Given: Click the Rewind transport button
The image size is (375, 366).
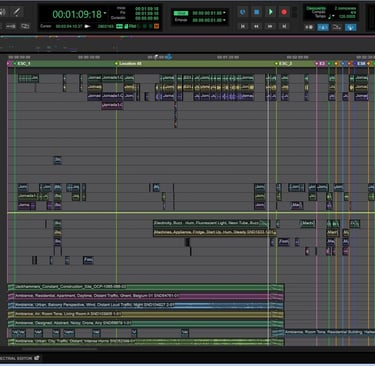Looking at the screenshot, I should [x=256, y=26].
